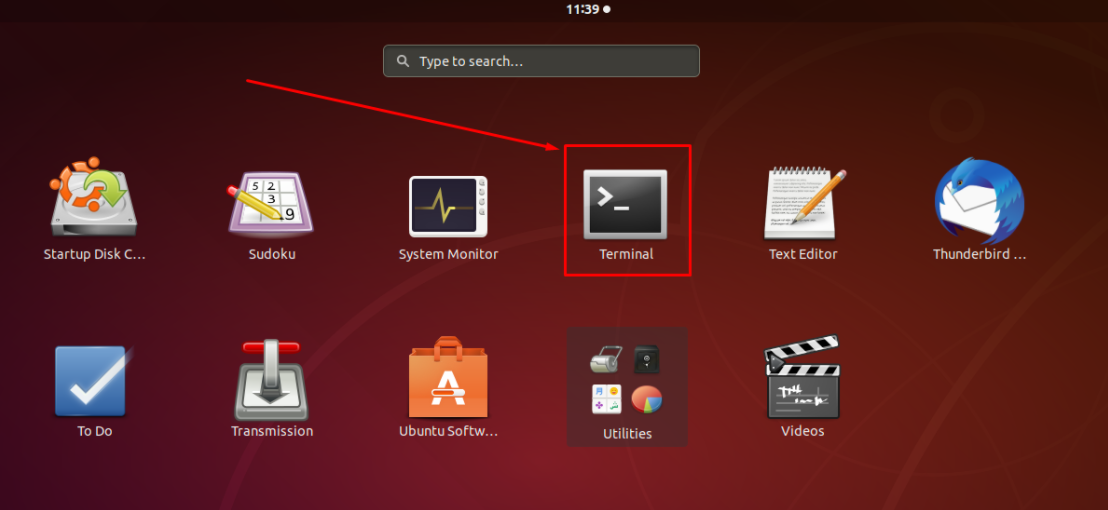
Task: Launch the Videos clapperboard icon
Action: [x=802, y=381]
